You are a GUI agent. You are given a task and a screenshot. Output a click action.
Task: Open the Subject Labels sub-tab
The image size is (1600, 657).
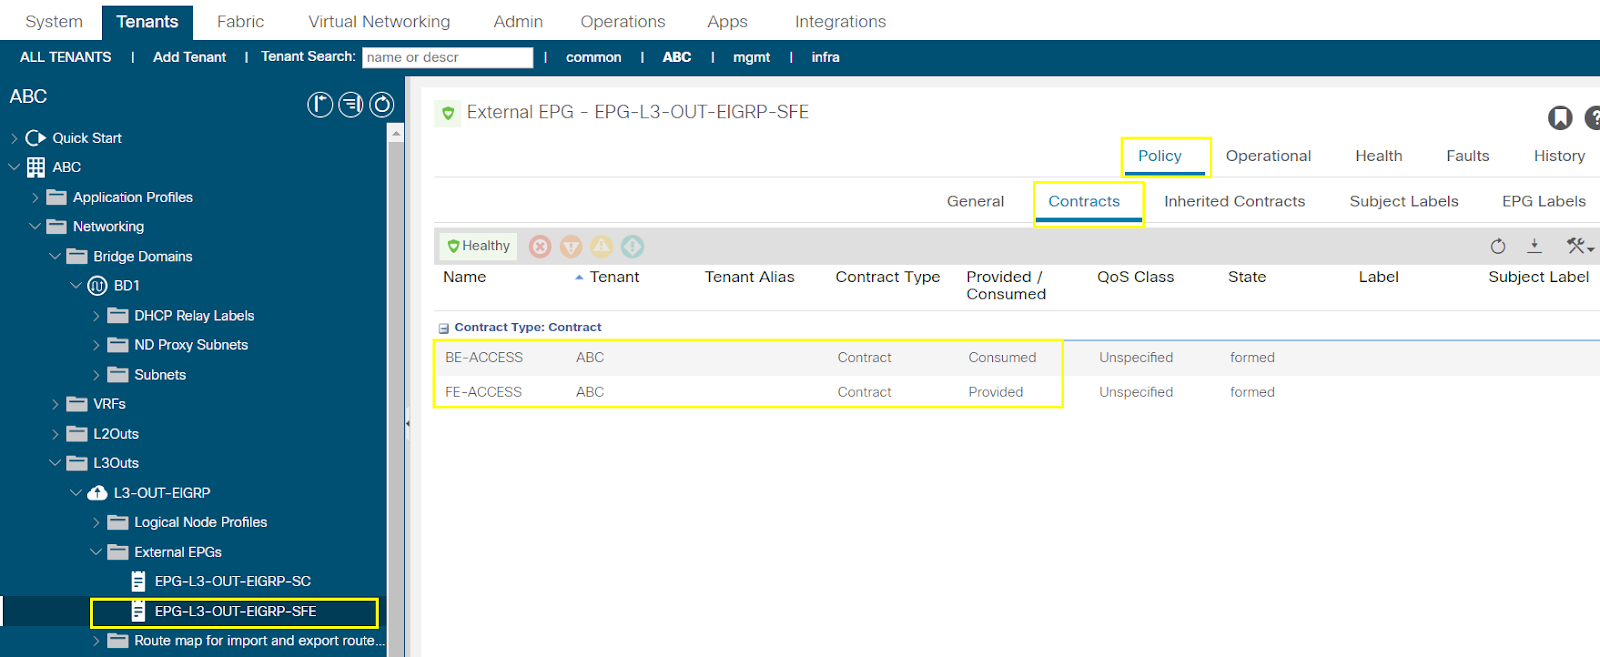pyautogui.click(x=1404, y=201)
